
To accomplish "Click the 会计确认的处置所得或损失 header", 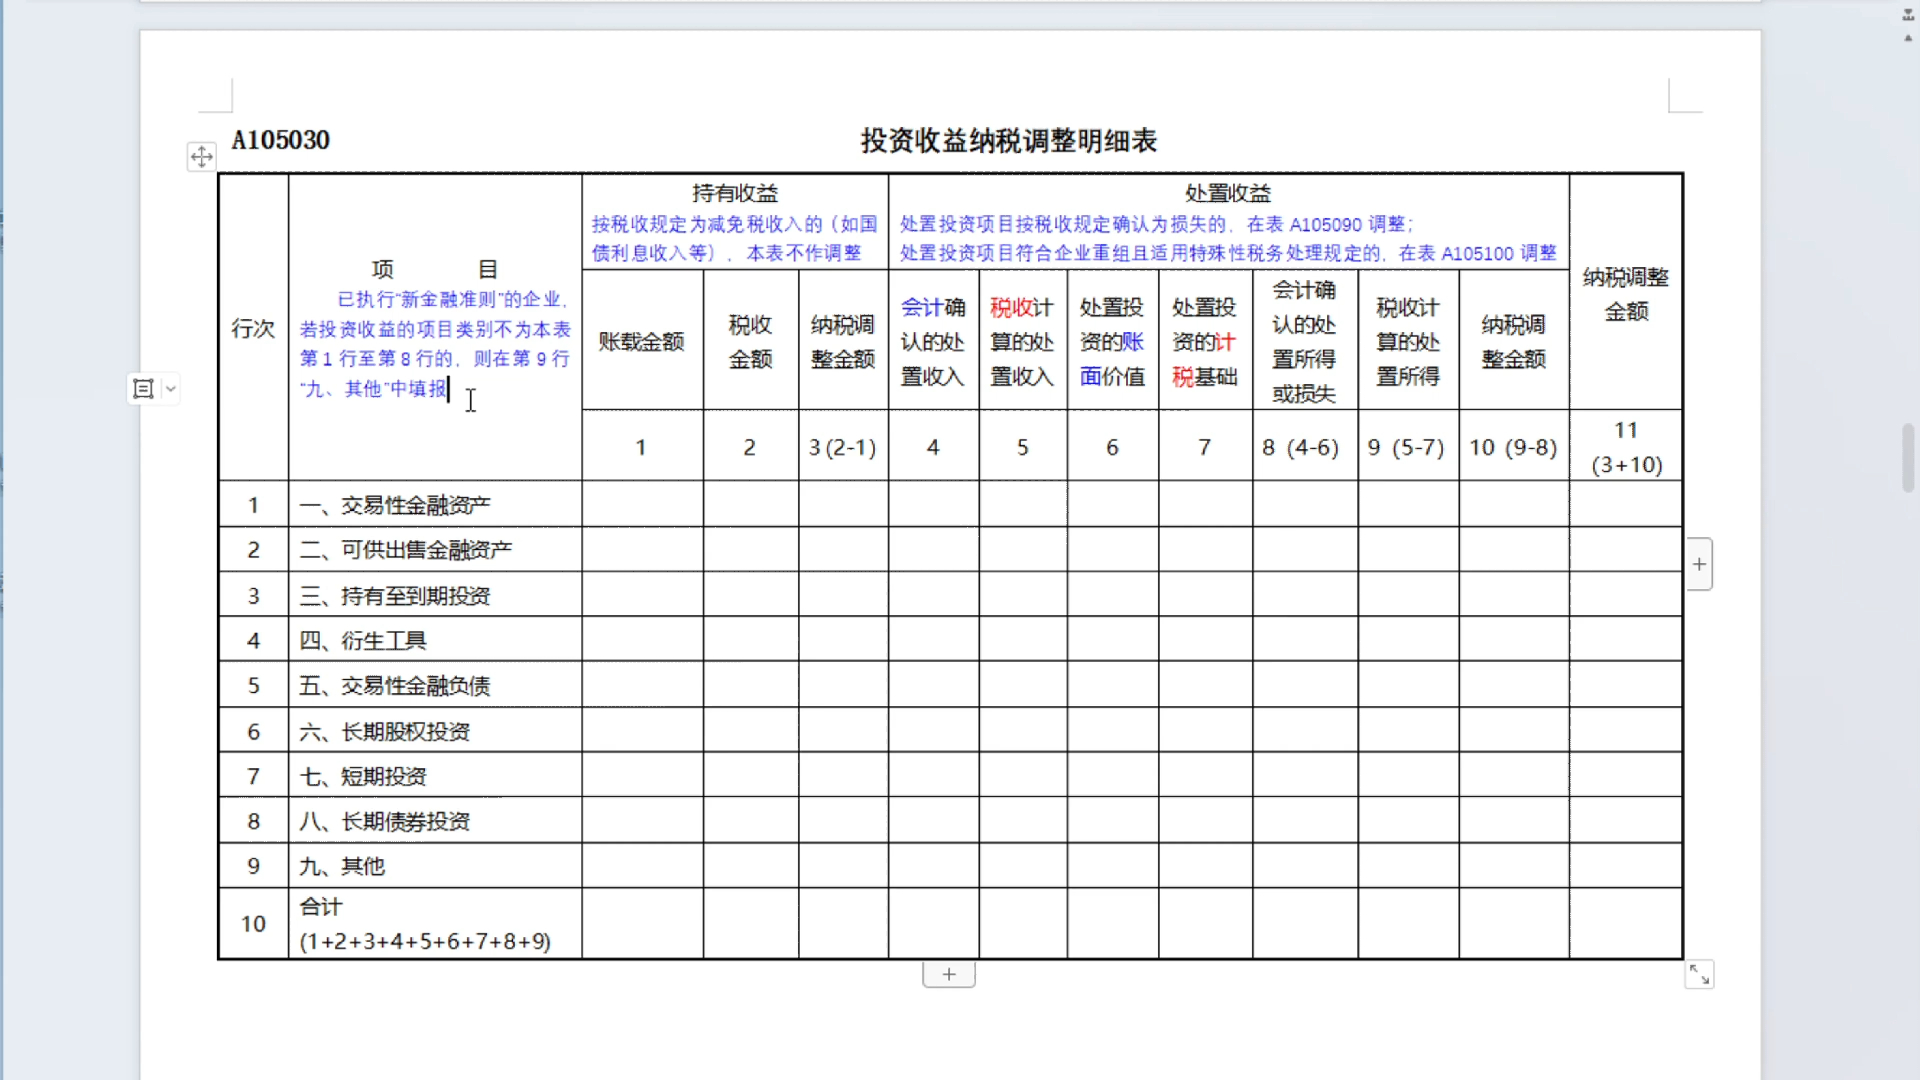I will (1304, 341).
